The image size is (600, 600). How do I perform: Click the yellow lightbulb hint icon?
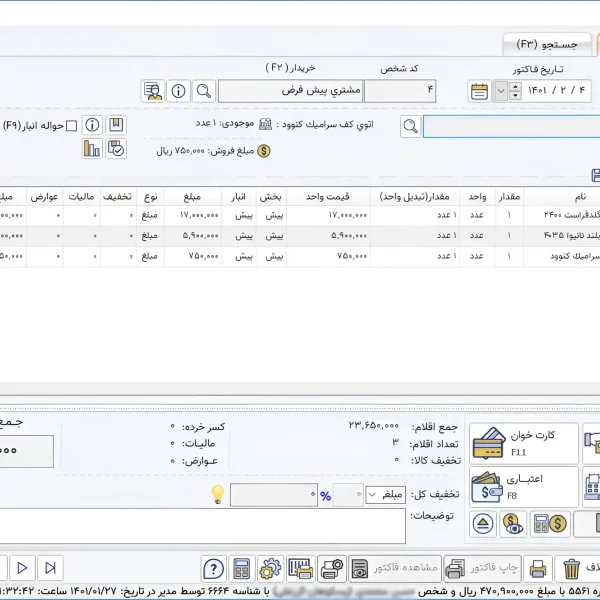tap(218, 494)
